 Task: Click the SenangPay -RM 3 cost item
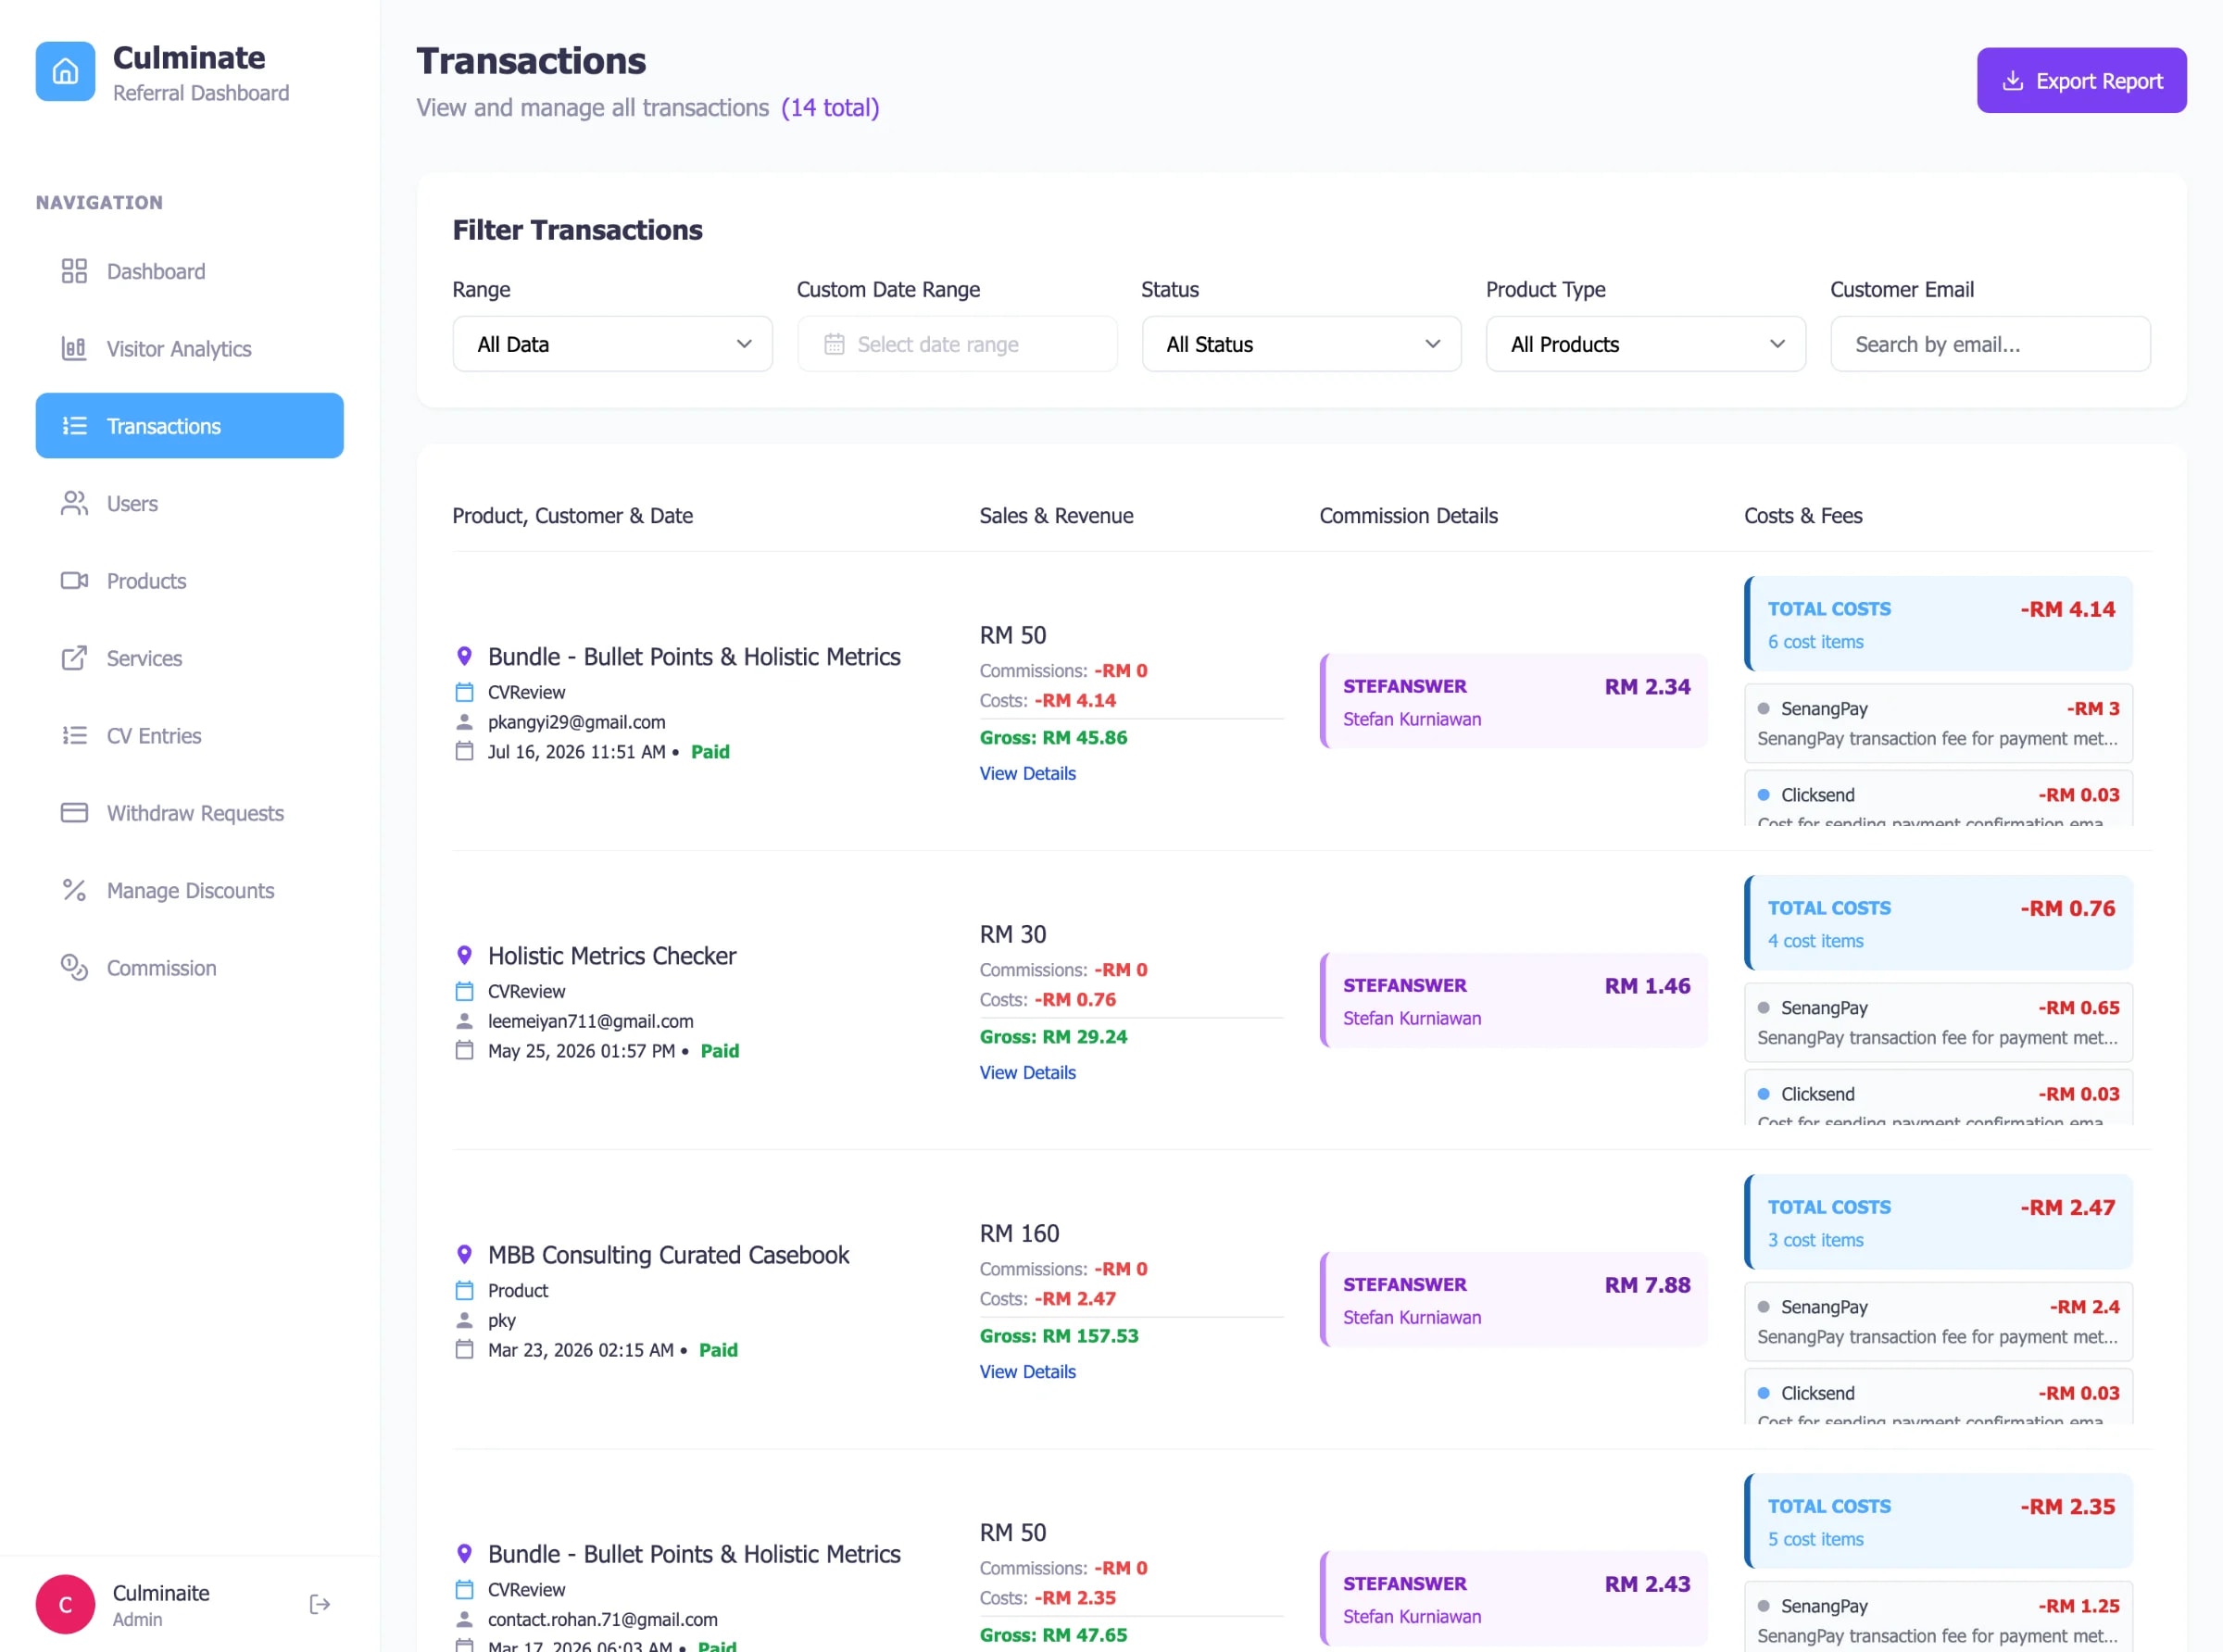click(1938, 723)
